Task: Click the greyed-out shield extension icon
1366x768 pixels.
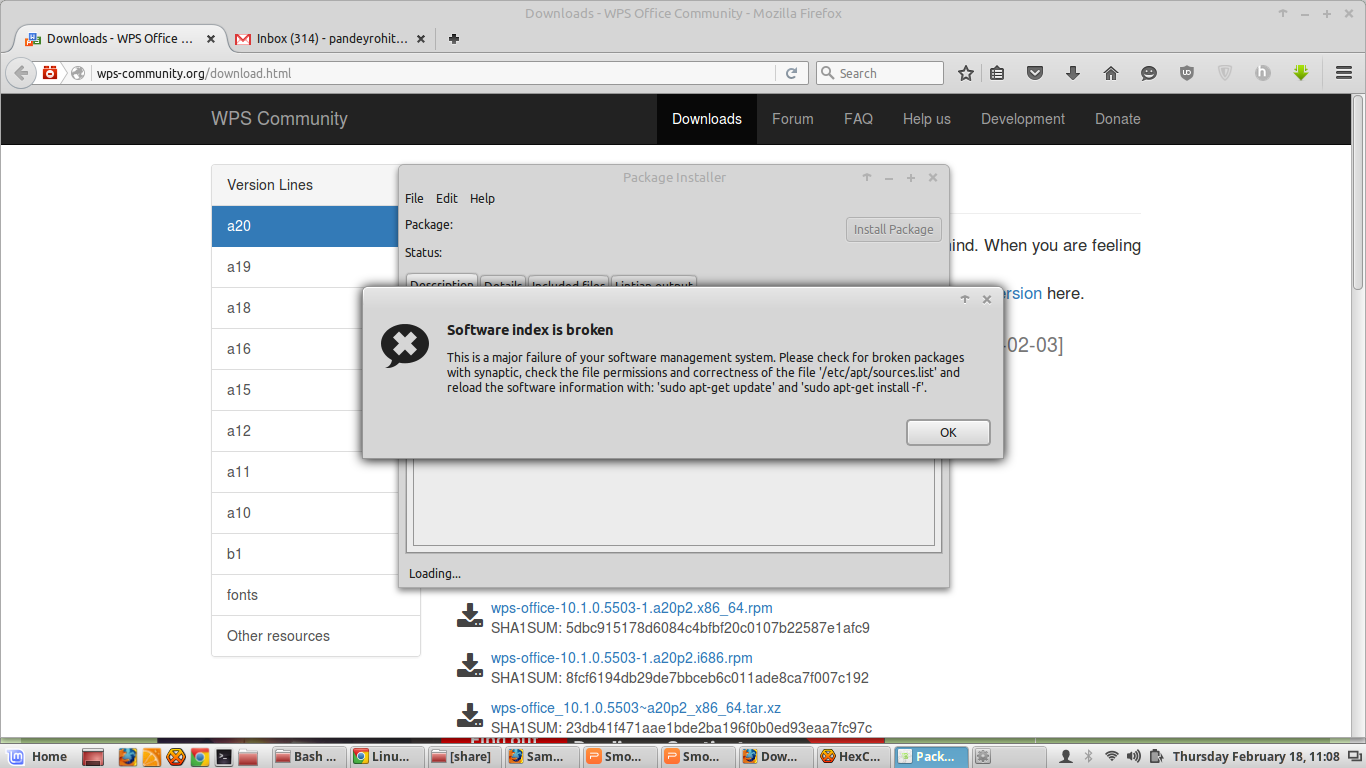Action: 1225,73
